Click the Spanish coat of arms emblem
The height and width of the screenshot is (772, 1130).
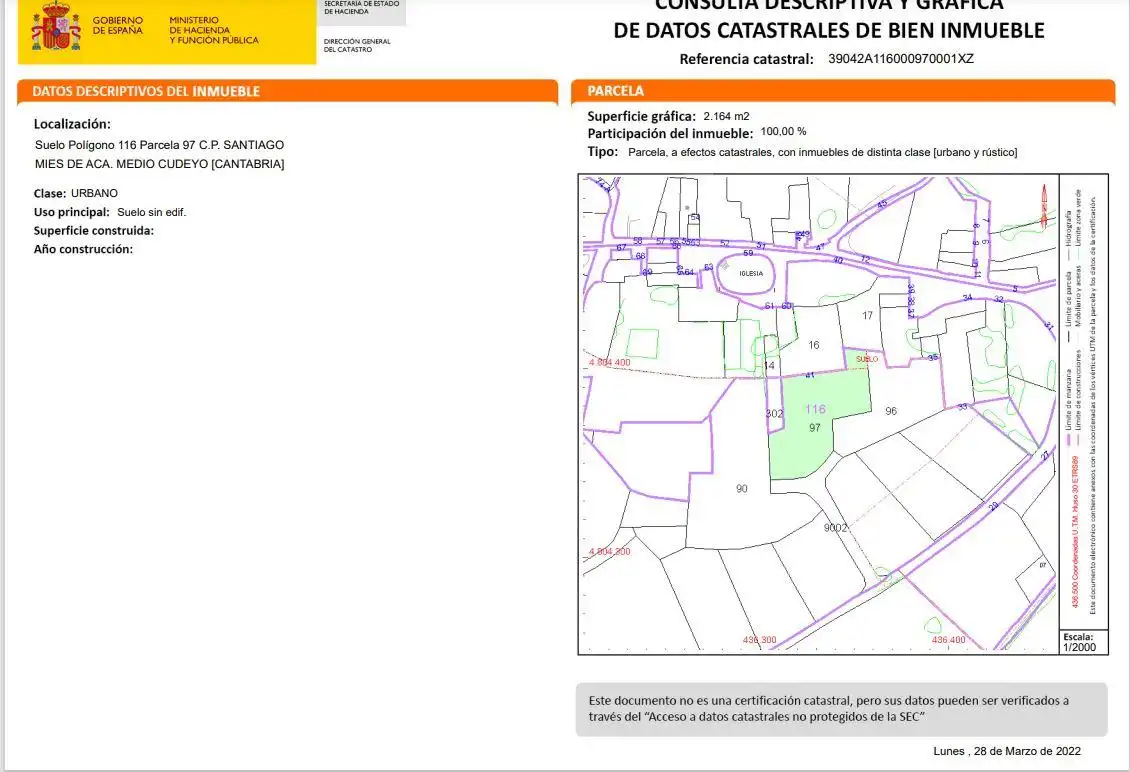55,25
